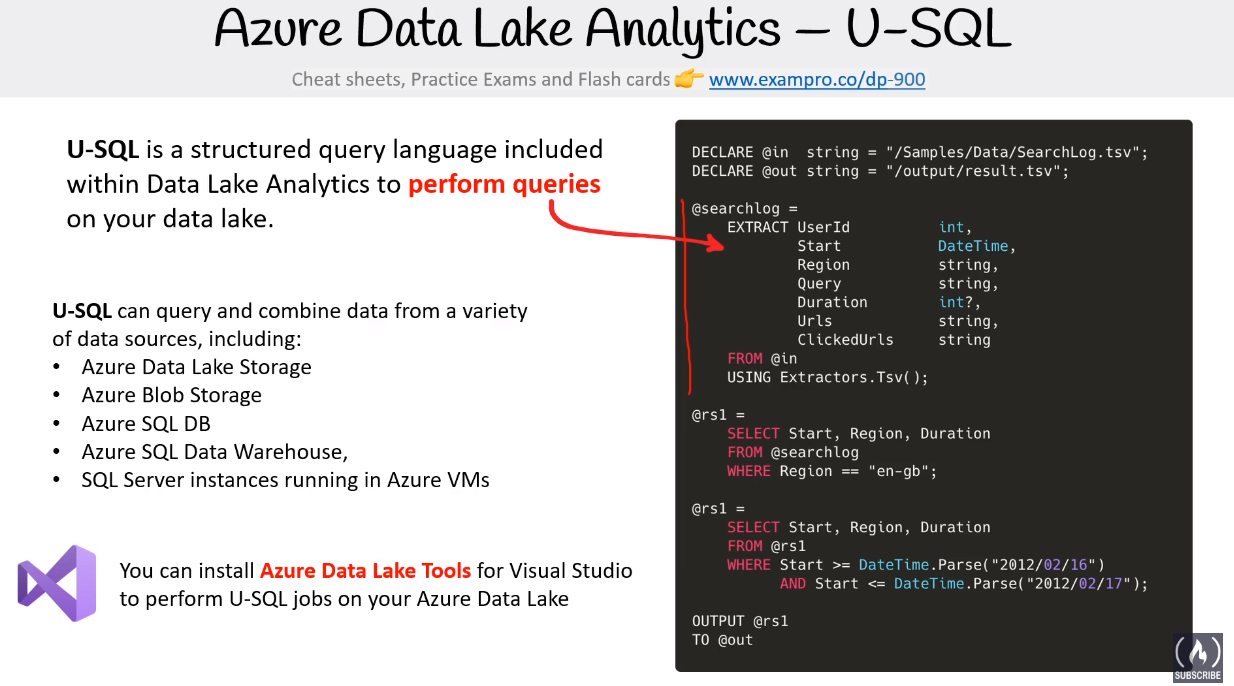Click the red 'perform queries' text
This screenshot has height=686, width=1234.
[x=504, y=184]
